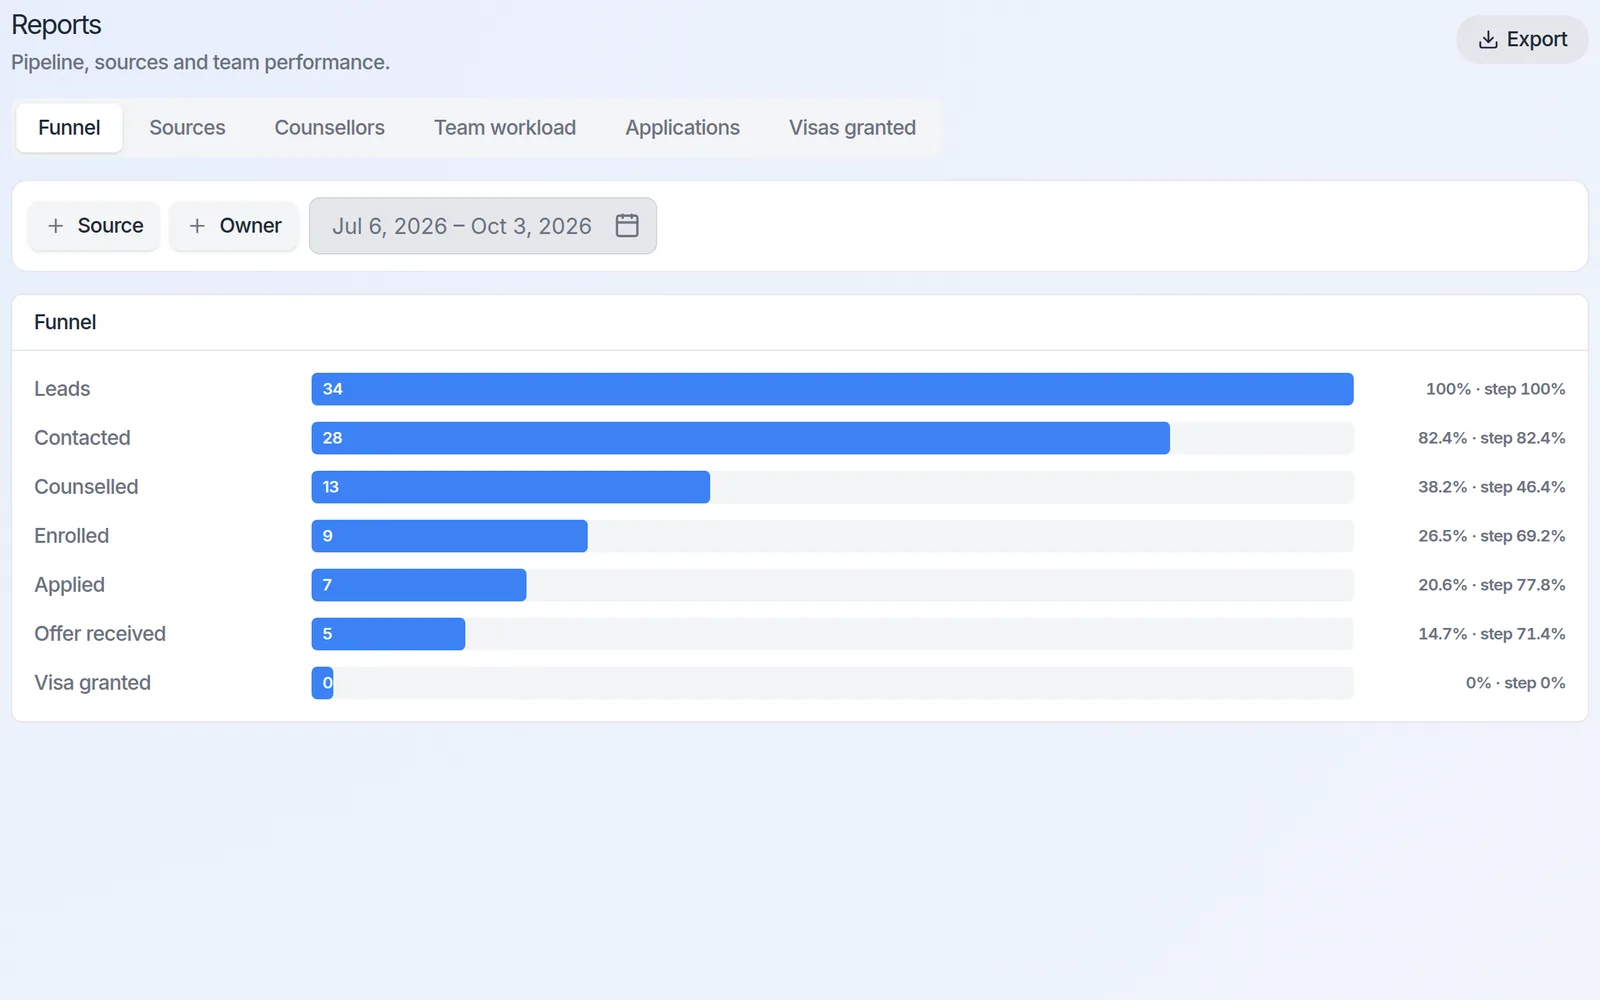The image size is (1600, 1000).
Task: Click the Contacted bar showing 28
Action: pos(740,438)
